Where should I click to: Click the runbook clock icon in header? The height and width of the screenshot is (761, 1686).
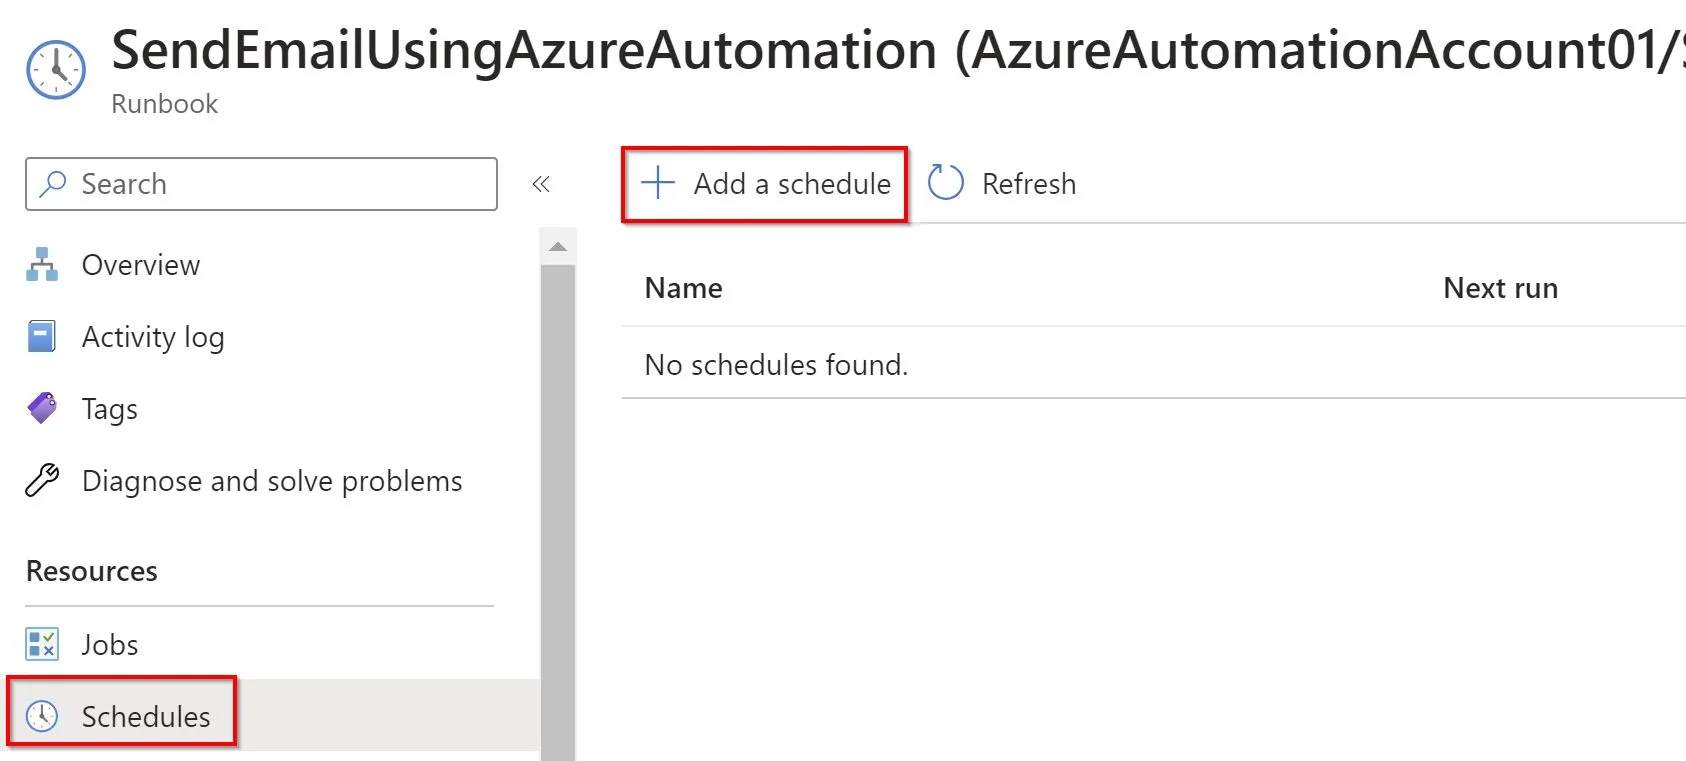[x=56, y=69]
